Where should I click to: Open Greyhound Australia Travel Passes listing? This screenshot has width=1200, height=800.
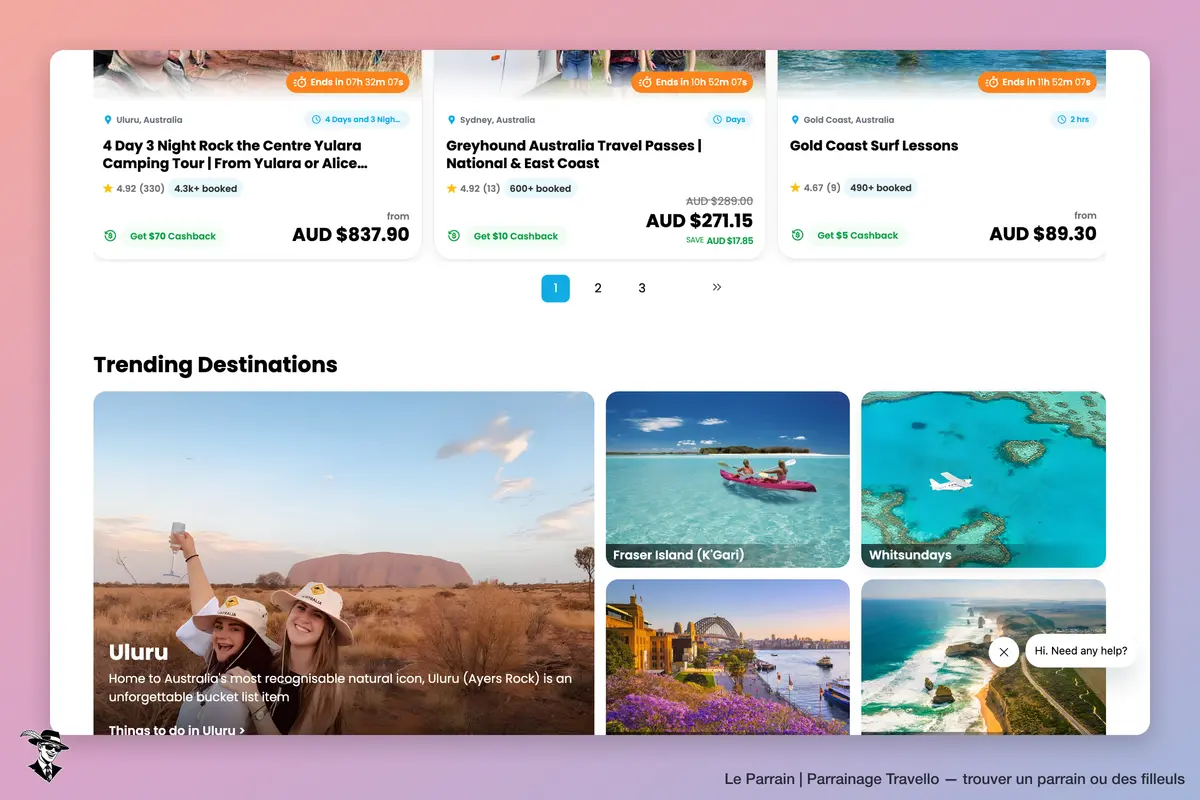(574, 154)
